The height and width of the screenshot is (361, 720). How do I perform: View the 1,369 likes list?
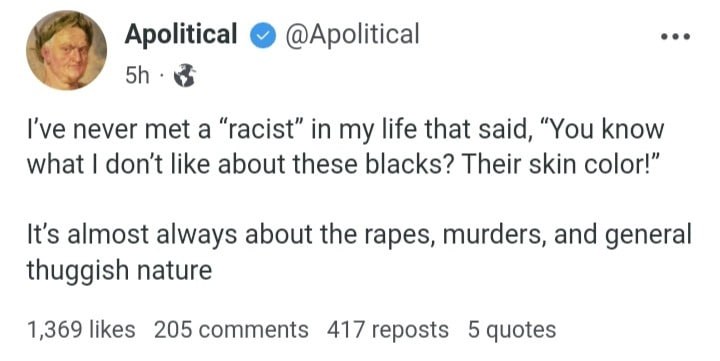click(81, 330)
